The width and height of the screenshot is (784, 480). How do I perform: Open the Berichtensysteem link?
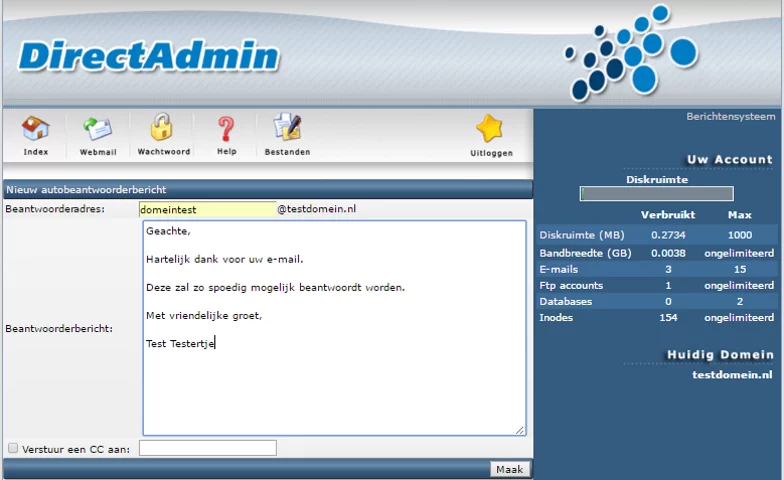pos(730,116)
